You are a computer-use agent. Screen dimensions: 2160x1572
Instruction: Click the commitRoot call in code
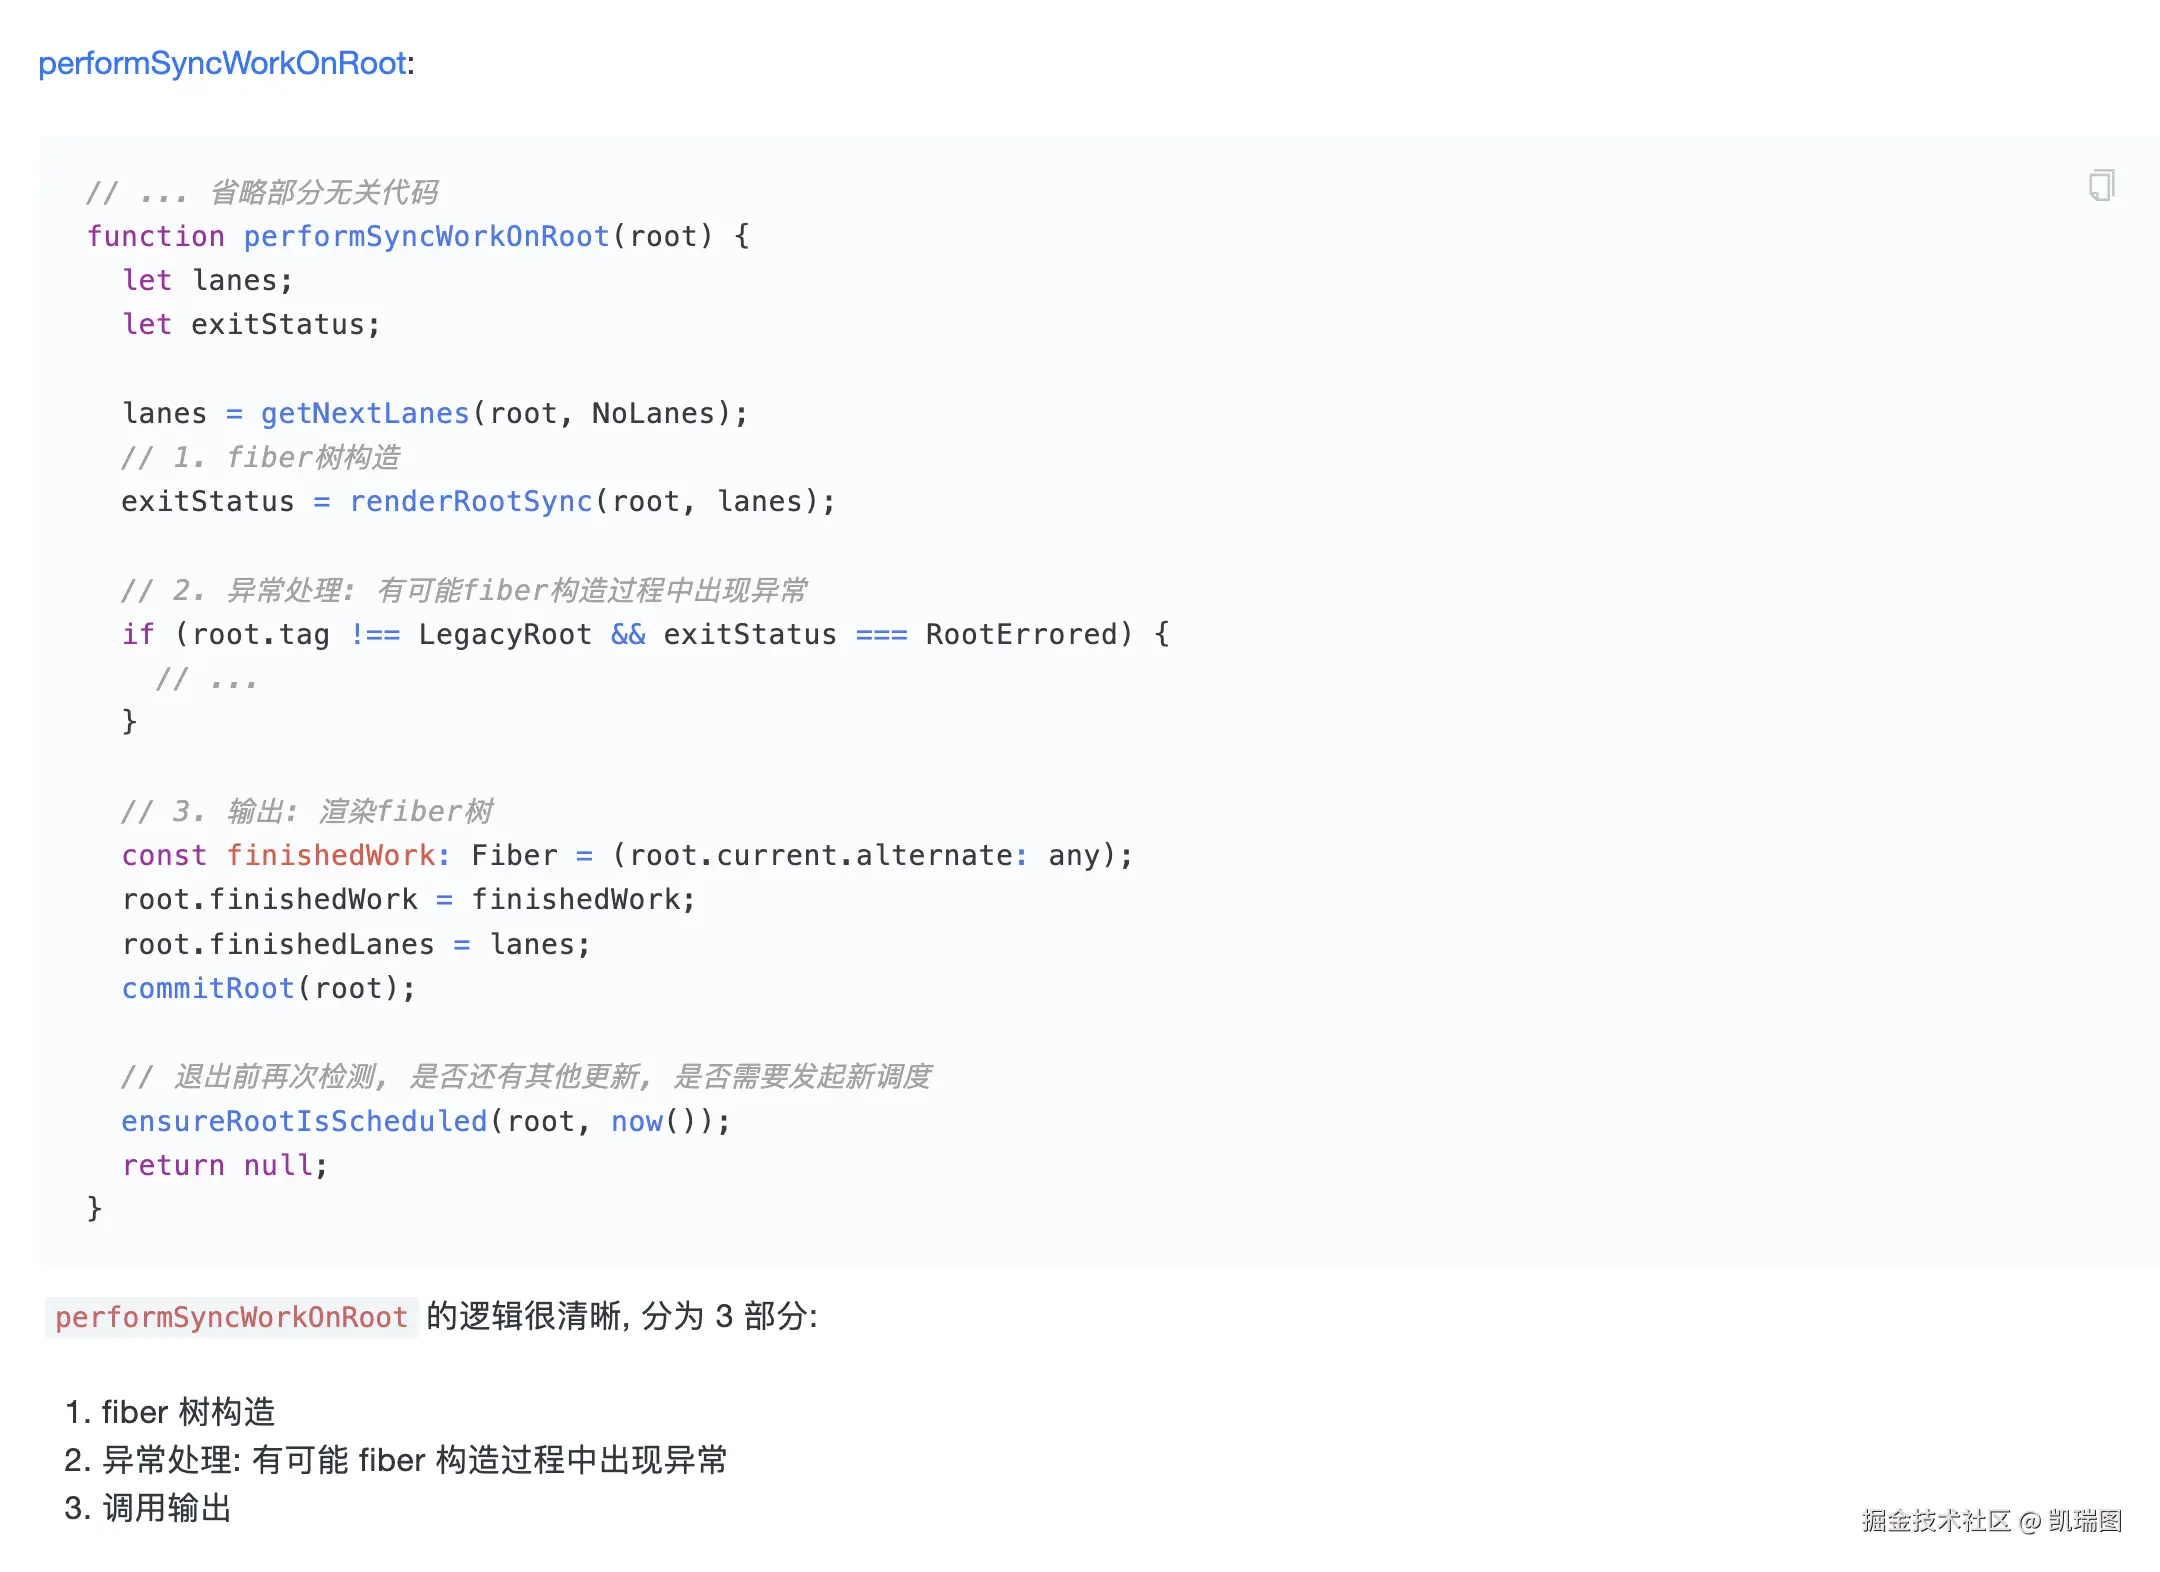click(207, 988)
